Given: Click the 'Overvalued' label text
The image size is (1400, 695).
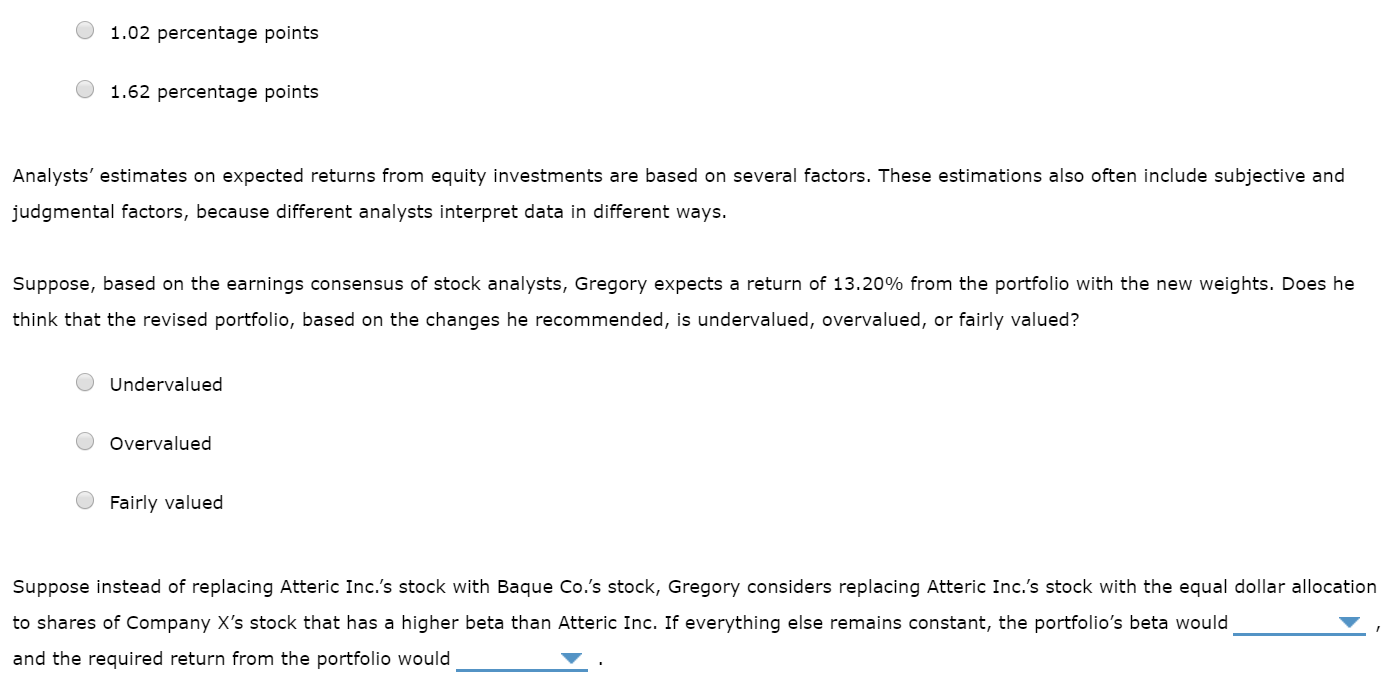Looking at the screenshot, I should click(160, 443).
